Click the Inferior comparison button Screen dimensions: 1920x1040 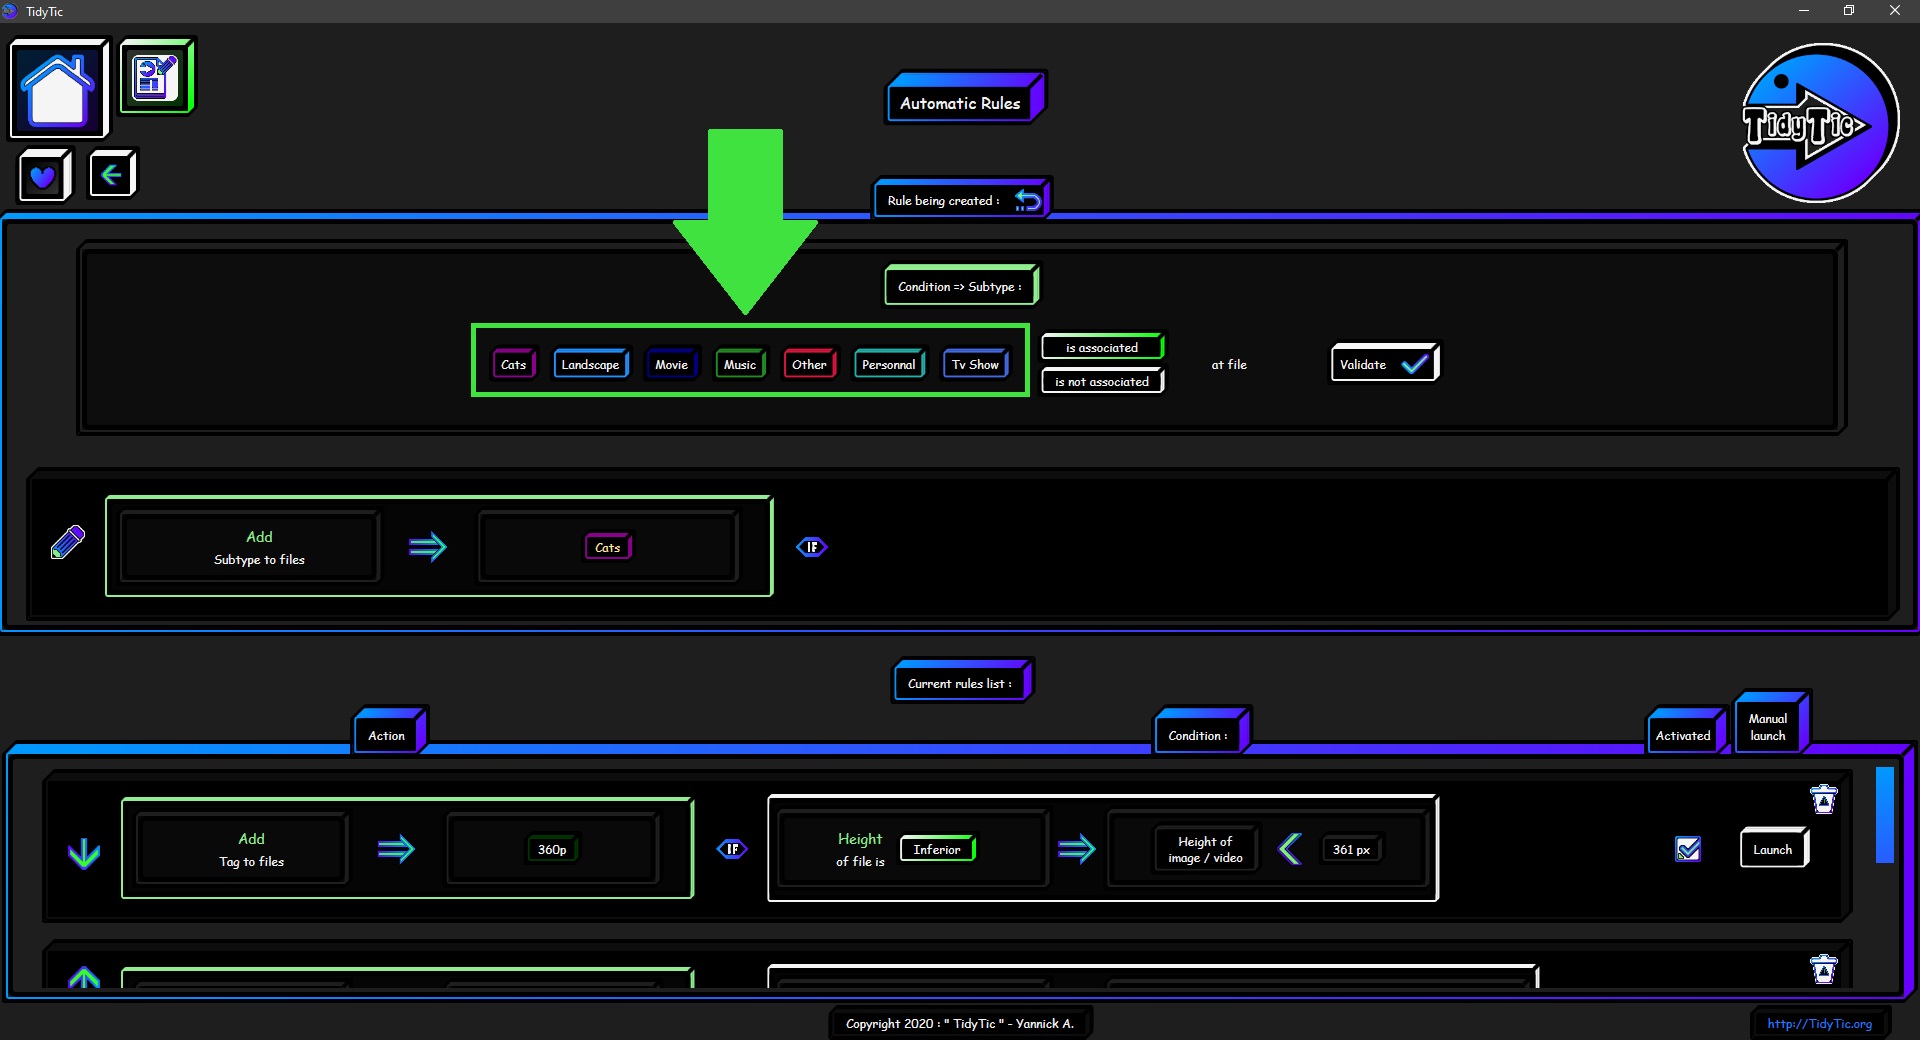coord(937,849)
